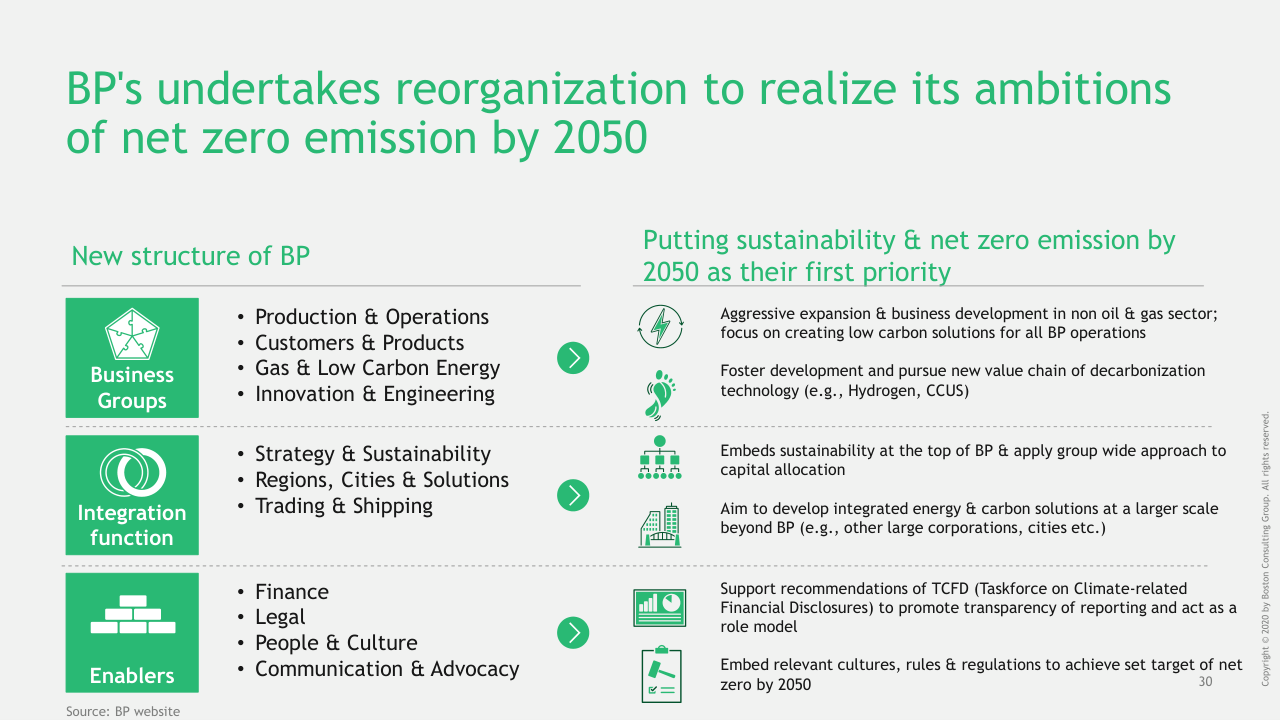Click the 'People & Culture' bullet item
Screen dimensions: 1280x720
click(336, 643)
